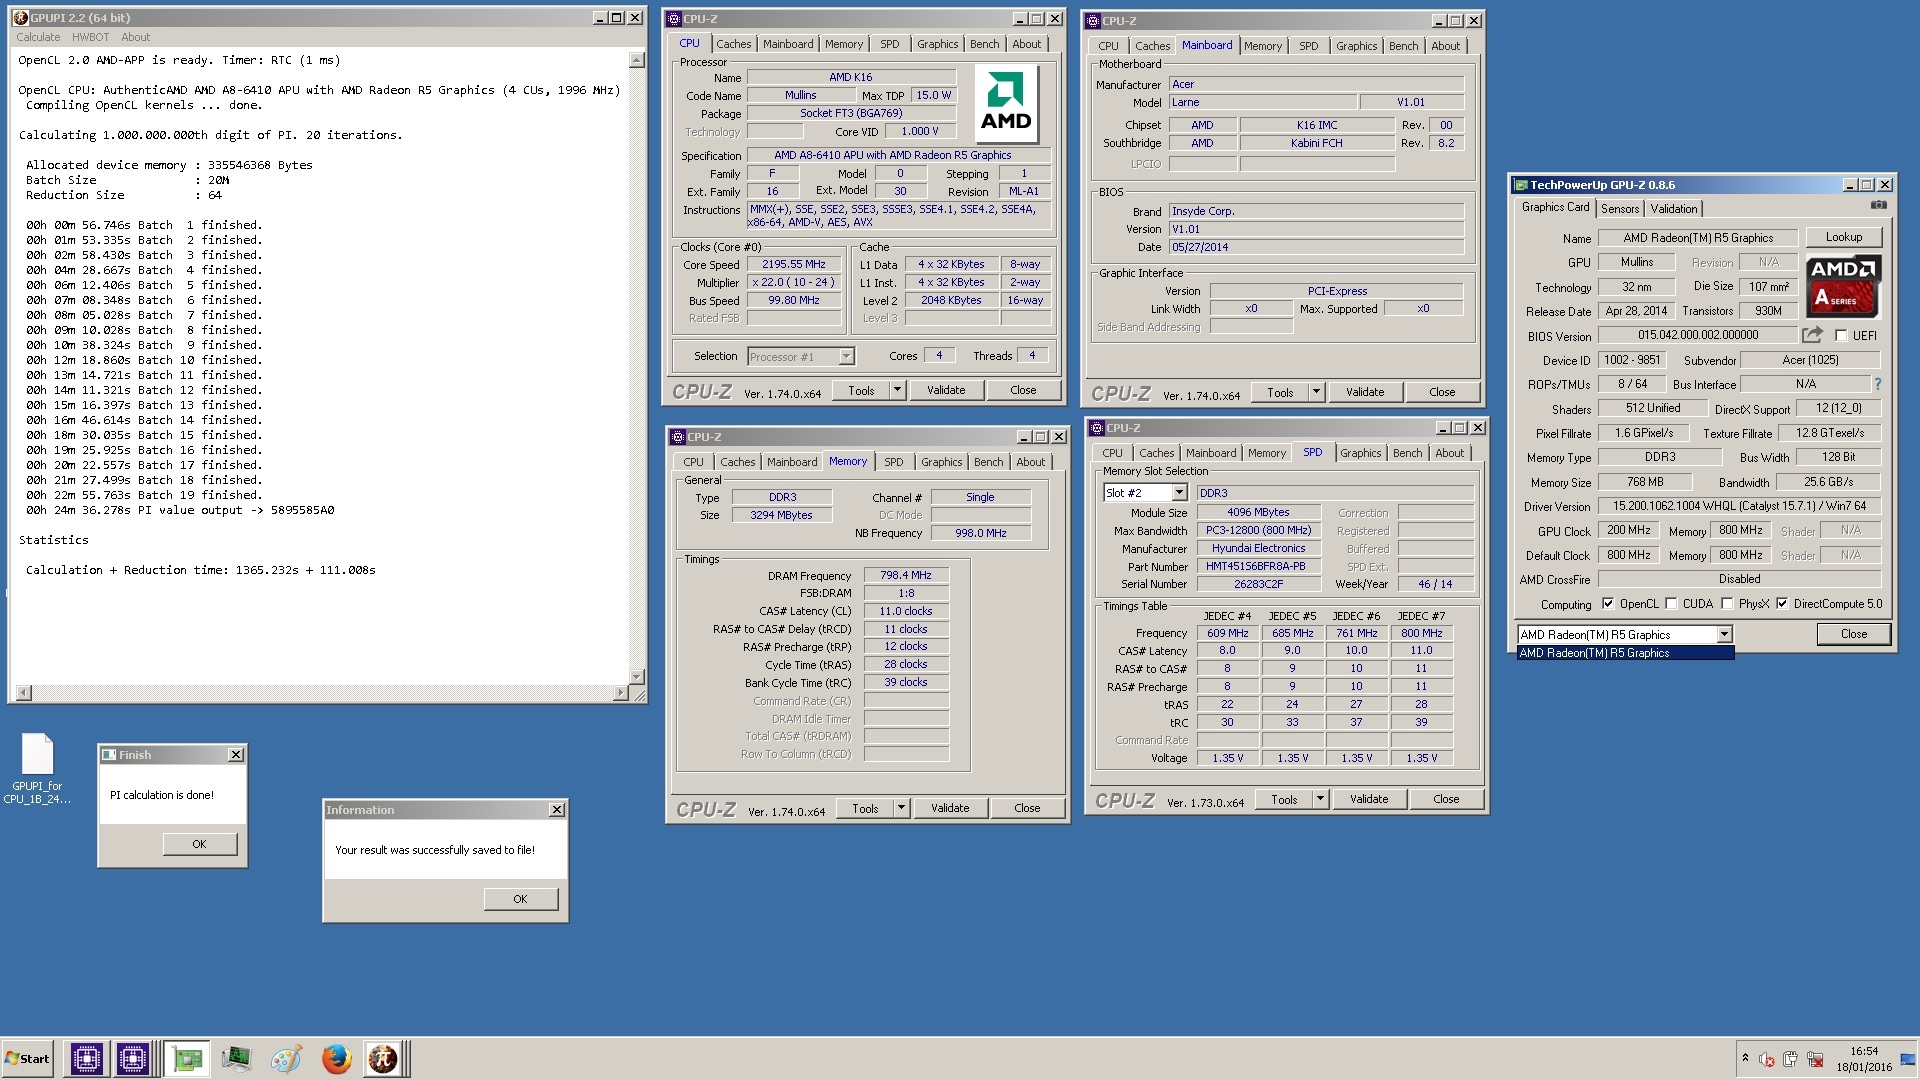Click Validate in CPU-Z Mainboard window
Screen dimensions: 1920x1080
pyautogui.click(x=1365, y=392)
